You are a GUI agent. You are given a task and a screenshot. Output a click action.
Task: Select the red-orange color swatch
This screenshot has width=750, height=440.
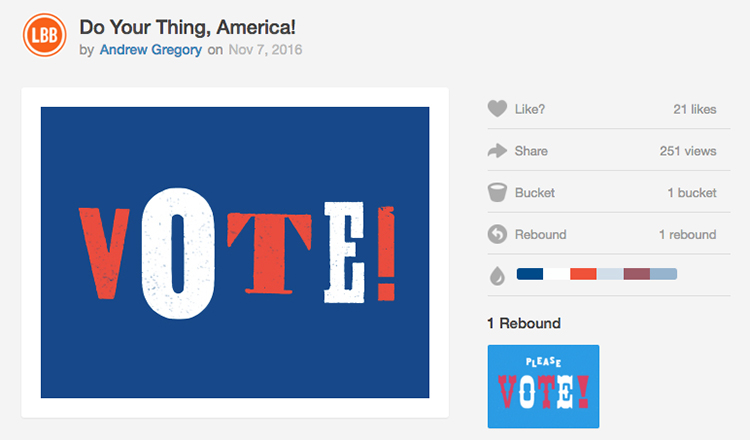pos(583,274)
